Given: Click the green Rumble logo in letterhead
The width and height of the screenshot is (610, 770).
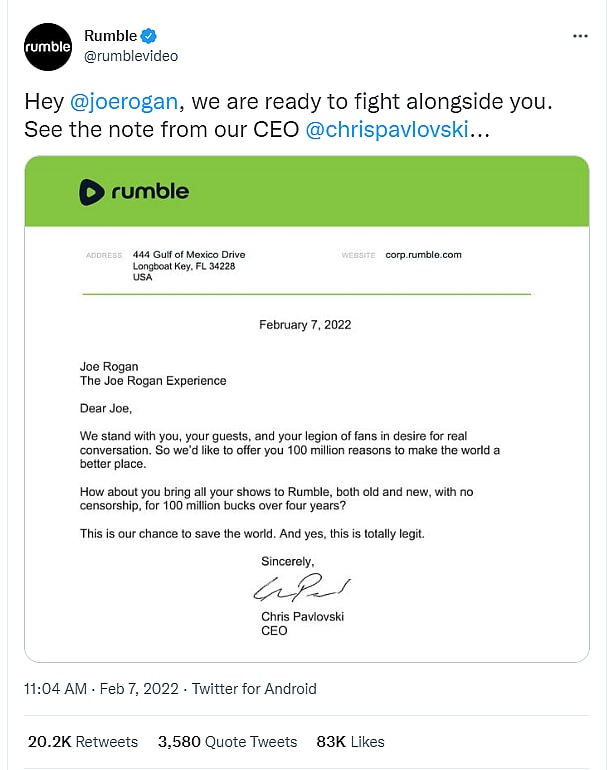Looking at the screenshot, I should tap(134, 191).
